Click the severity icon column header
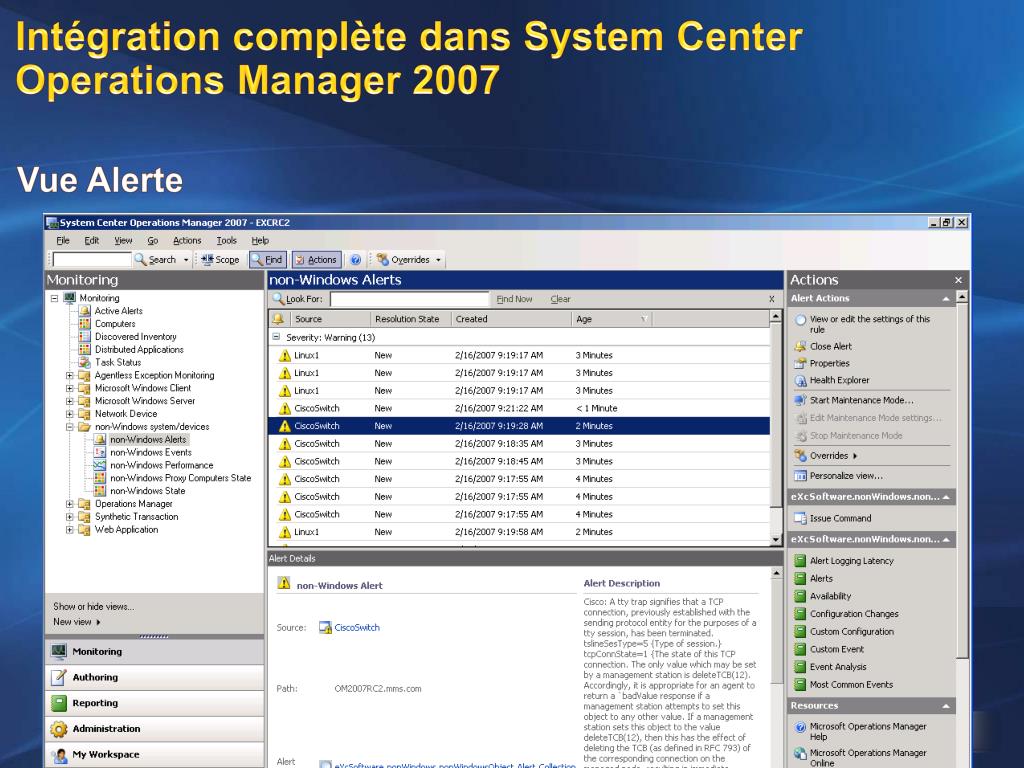 click(278, 319)
